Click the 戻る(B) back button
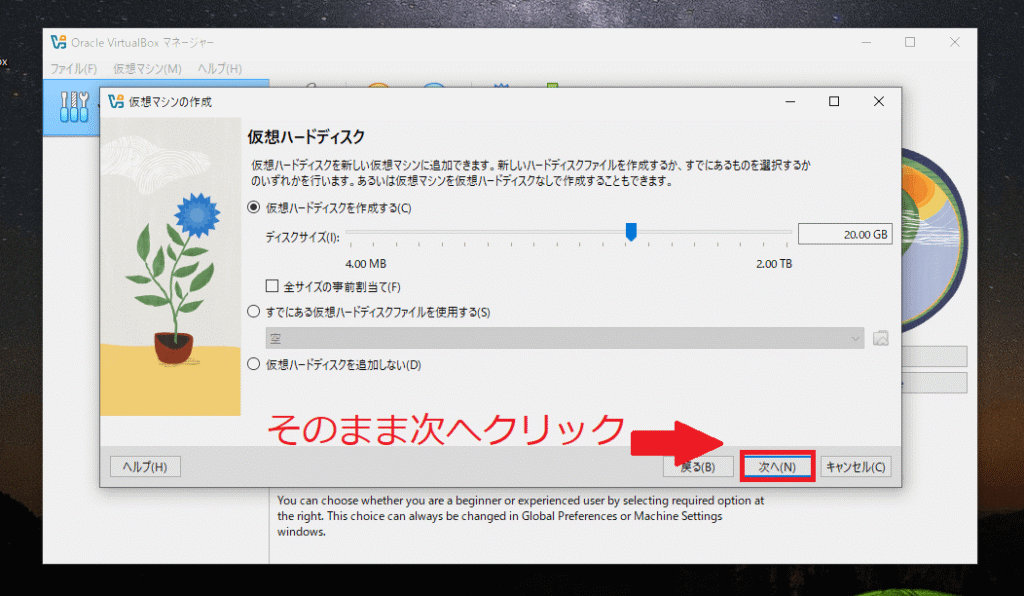This screenshot has width=1024, height=596. 697,467
